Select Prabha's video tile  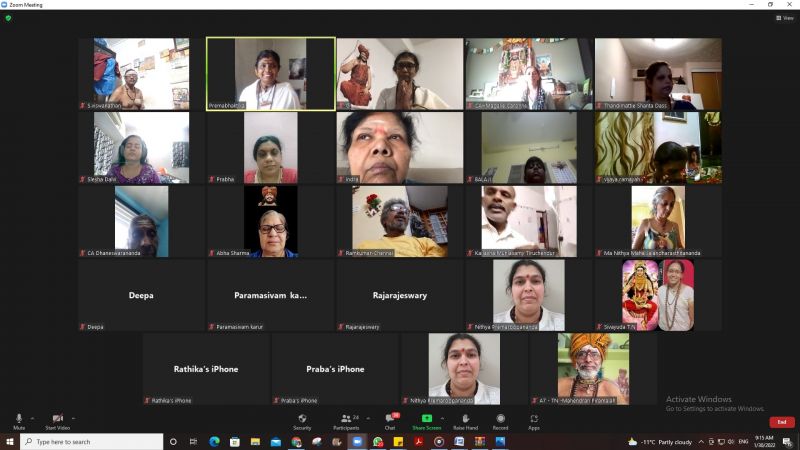tap(270, 148)
